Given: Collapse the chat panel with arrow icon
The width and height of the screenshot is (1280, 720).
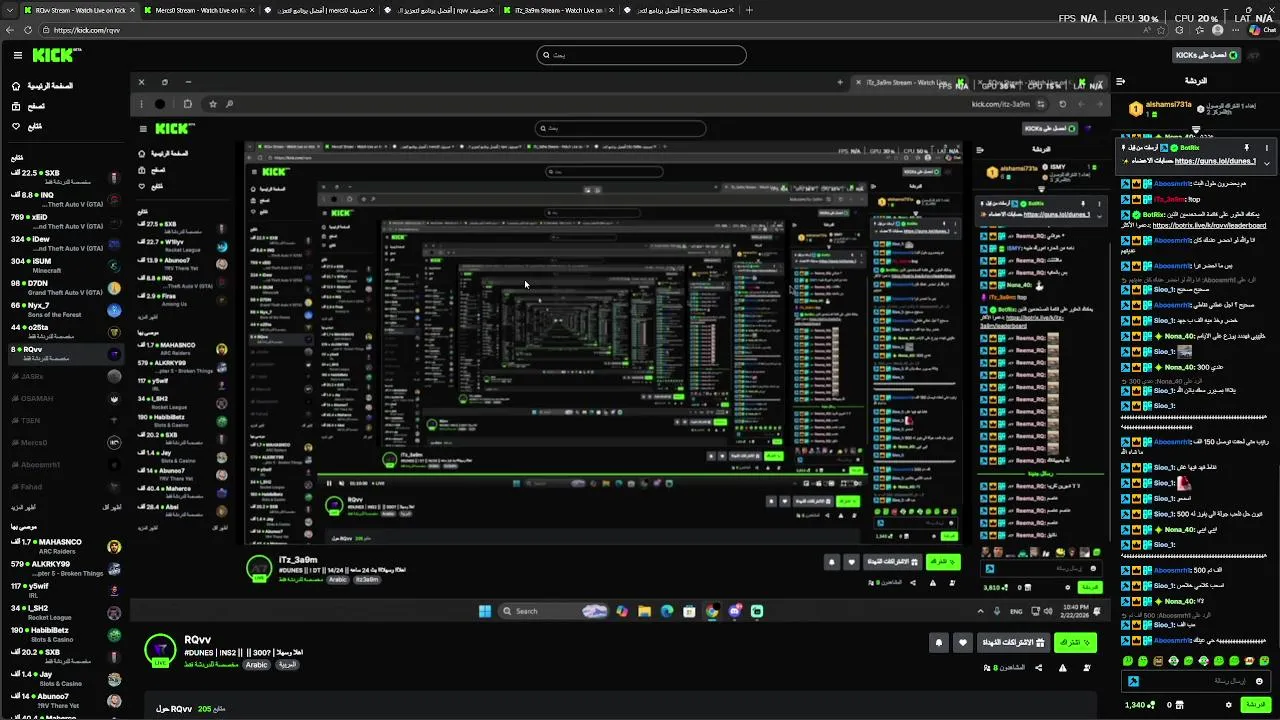Looking at the screenshot, I should point(1121,81).
